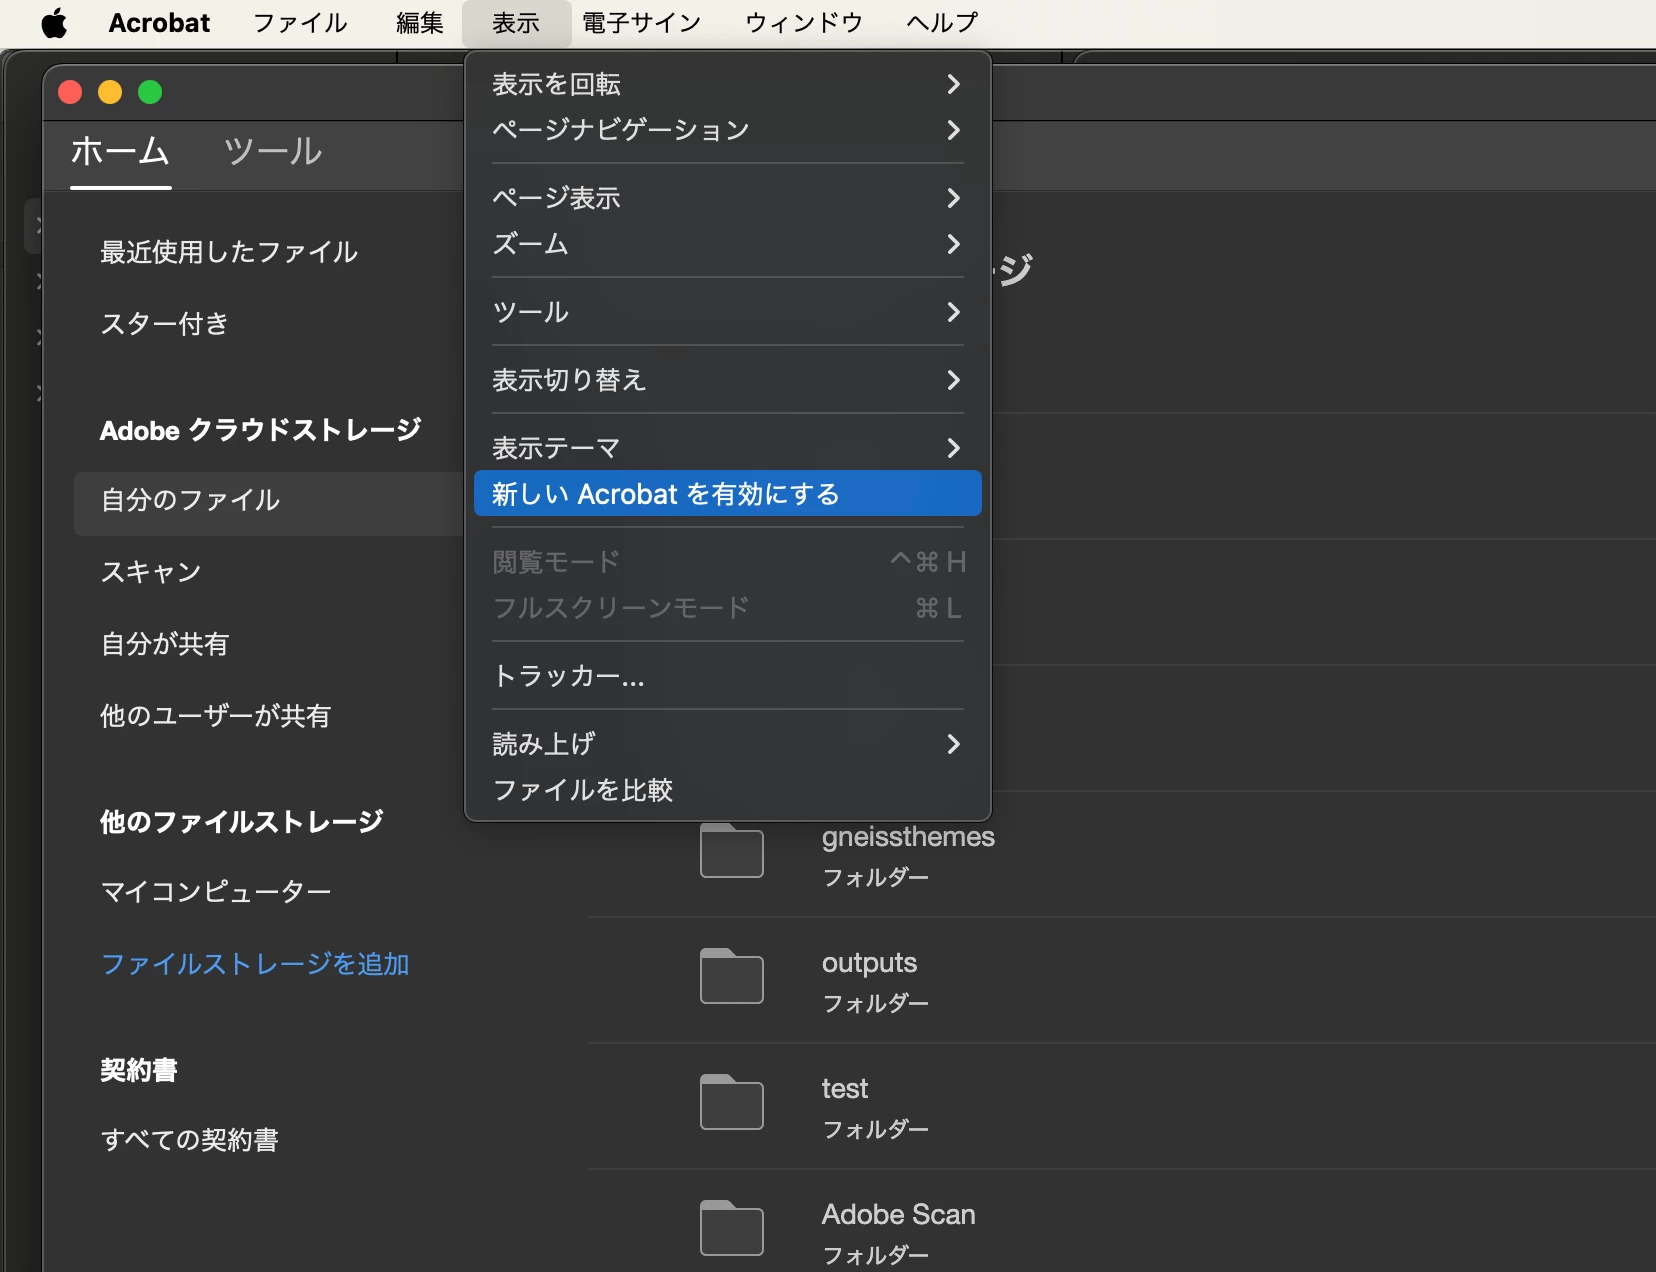Image resolution: width=1656 pixels, height=1272 pixels.
Task: Open the ヘルプ menu
Action: click(x=942, y=23)
